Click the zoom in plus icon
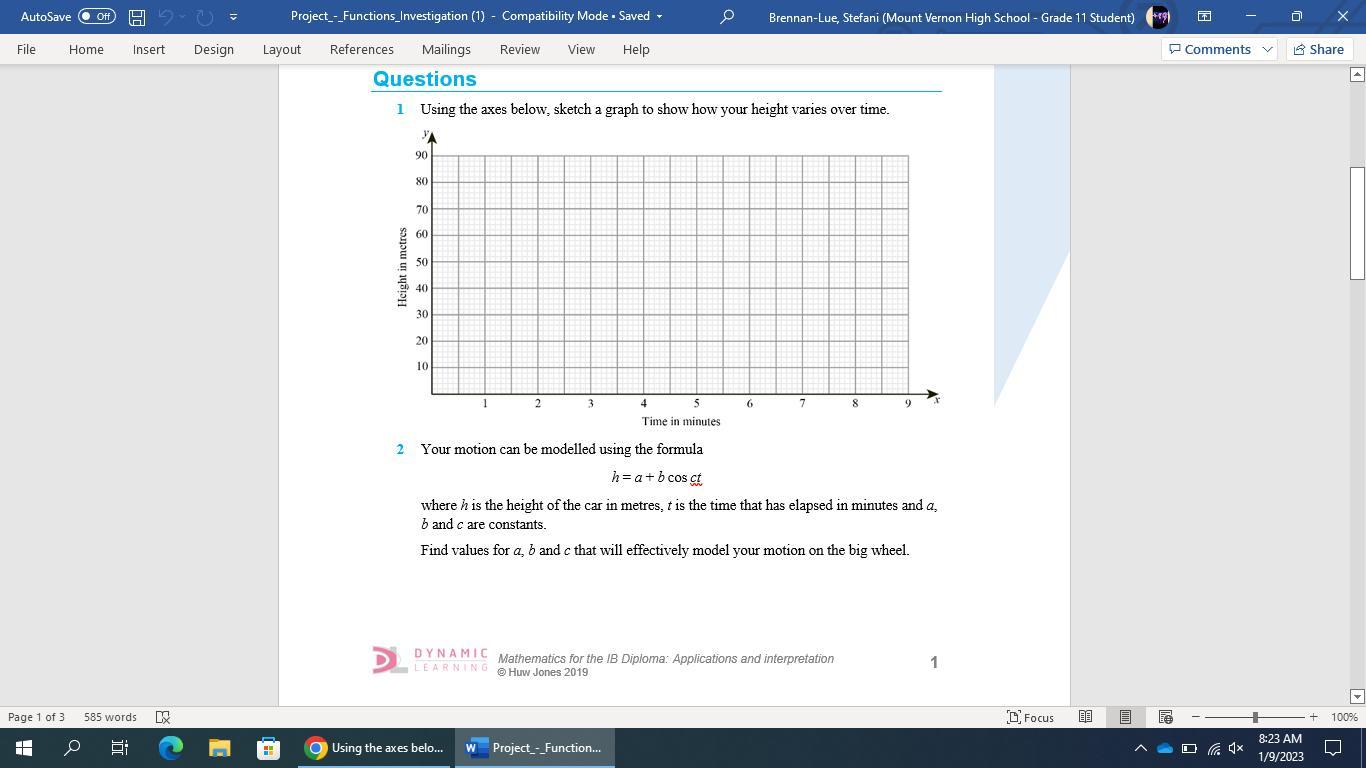The image size is (1366, 768). 1313,717
